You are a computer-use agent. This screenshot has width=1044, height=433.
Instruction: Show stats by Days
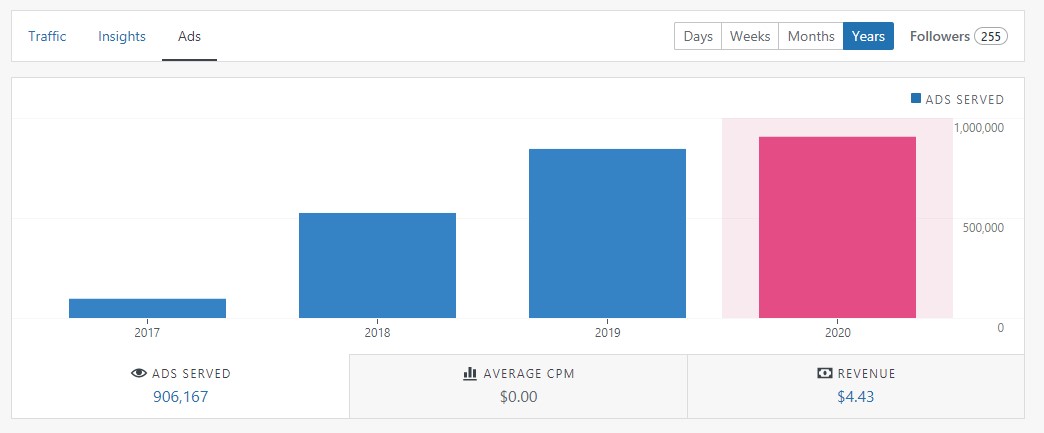[x=698, y=36]
